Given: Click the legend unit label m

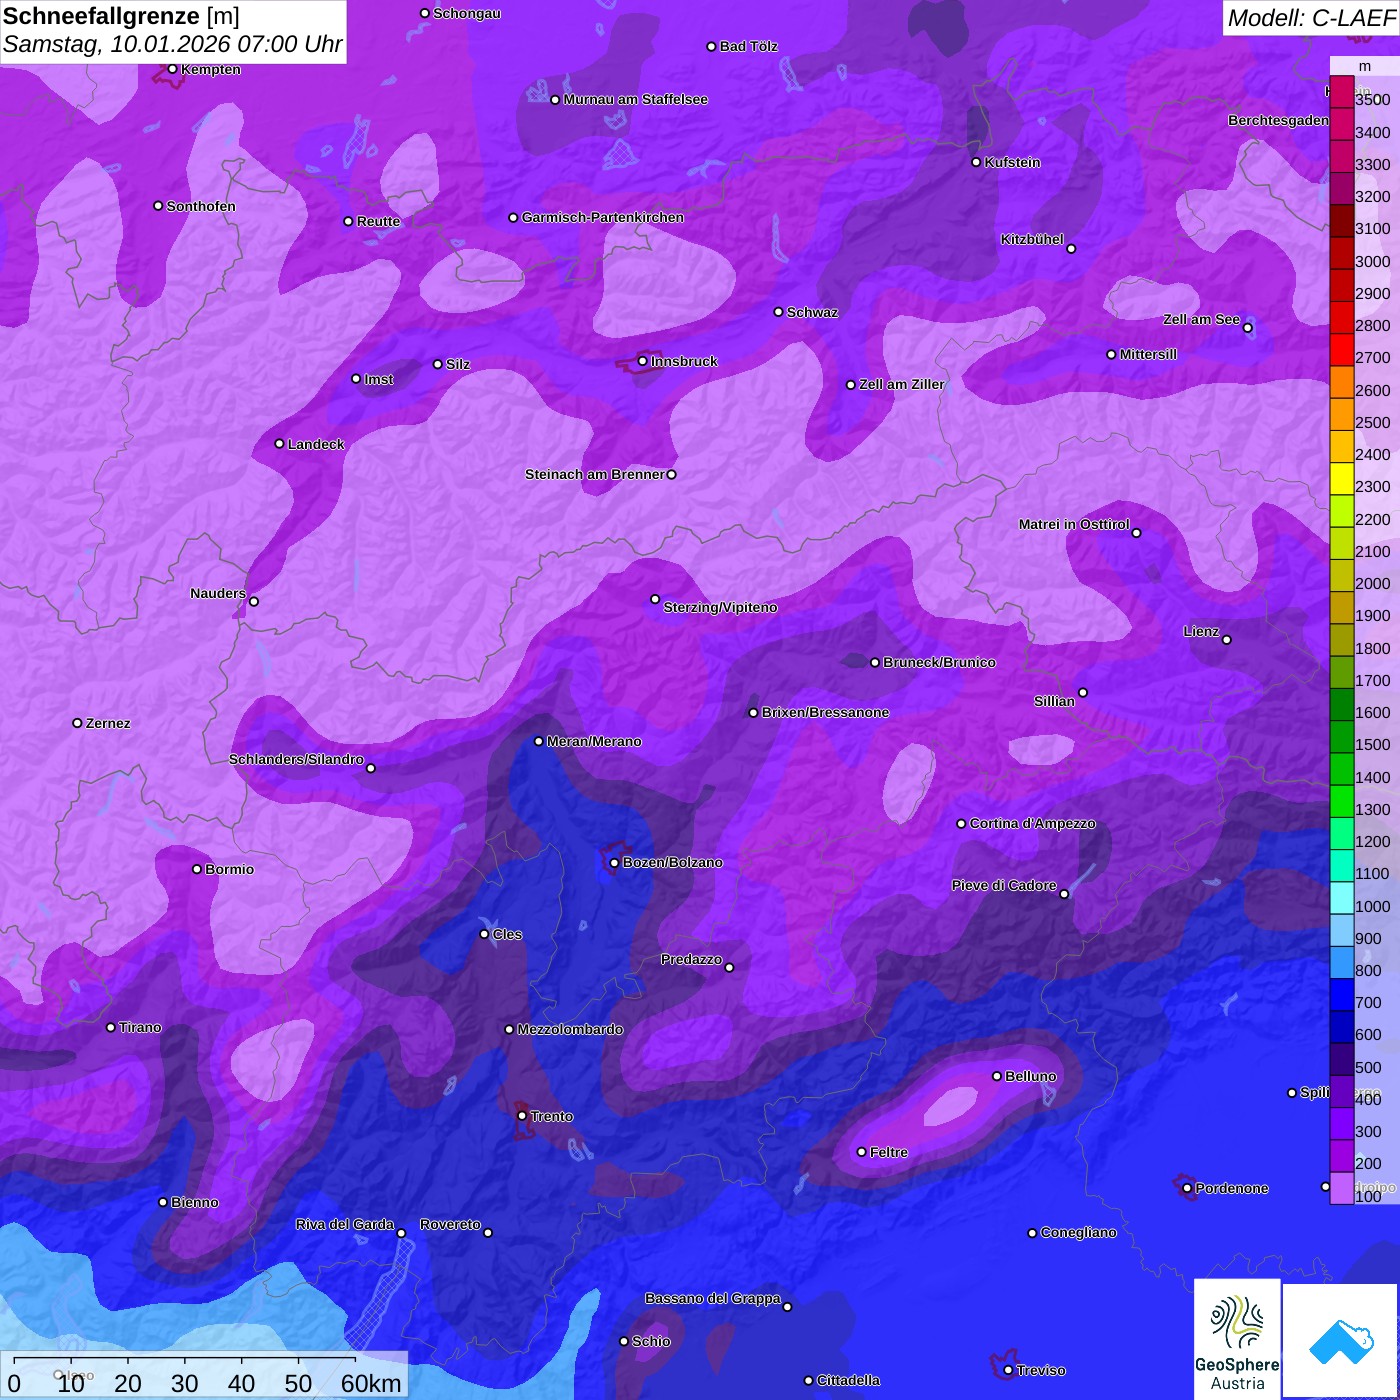Looking at the screenshot, I should click(1365, 66).
